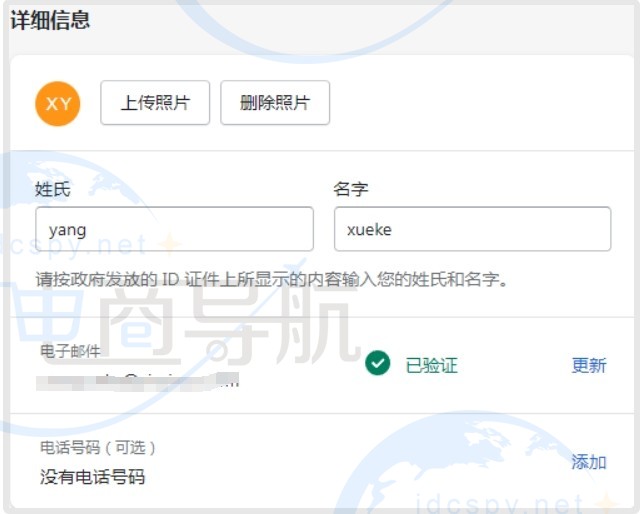This screenshot has width=640, height=514.
Task: Open the 更新 link for email
Action: tap(588, 365)
